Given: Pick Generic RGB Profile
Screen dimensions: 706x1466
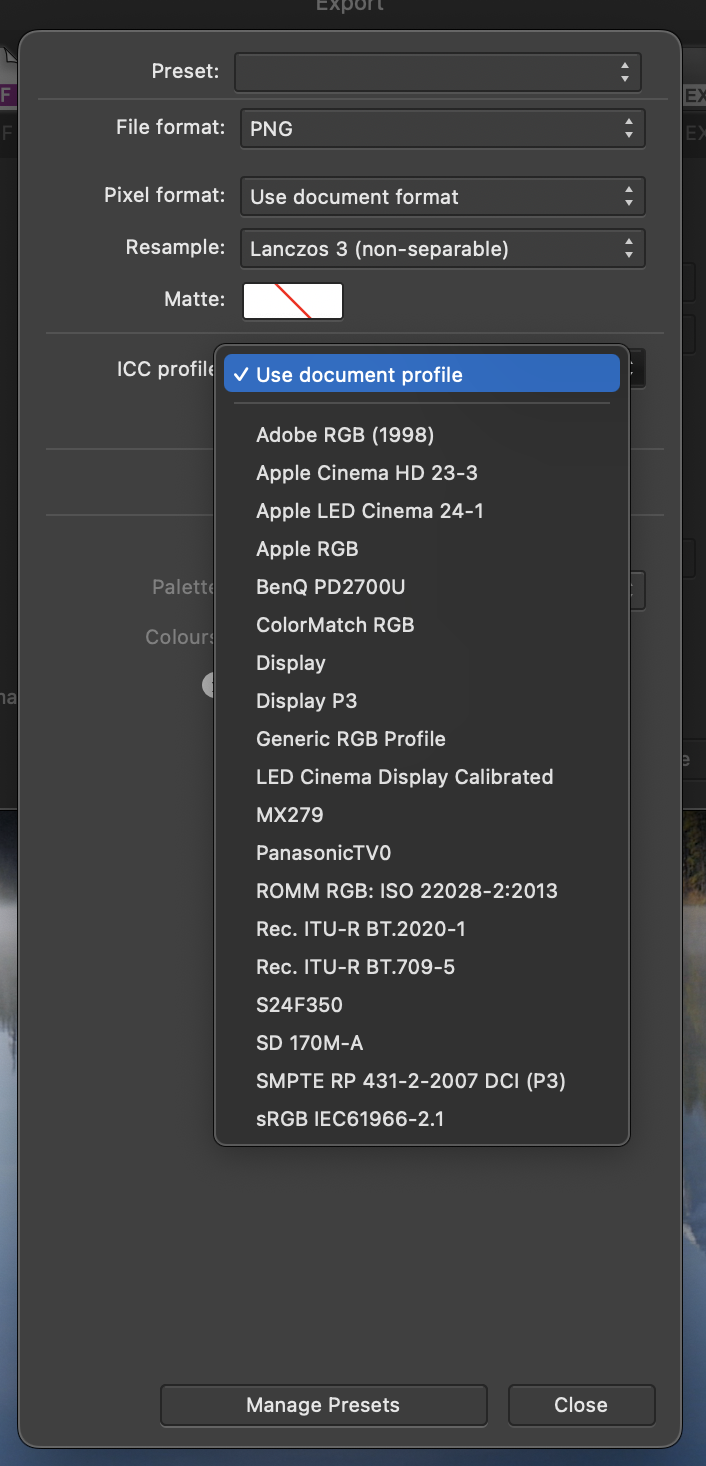Looking at the screenshot, I should (x=351, y=739).
